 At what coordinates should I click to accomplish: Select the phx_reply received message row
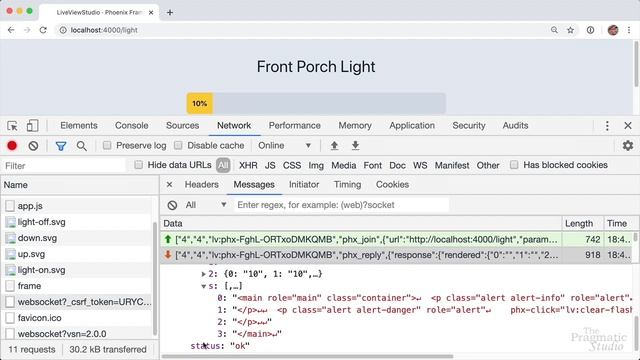[396, 255]
